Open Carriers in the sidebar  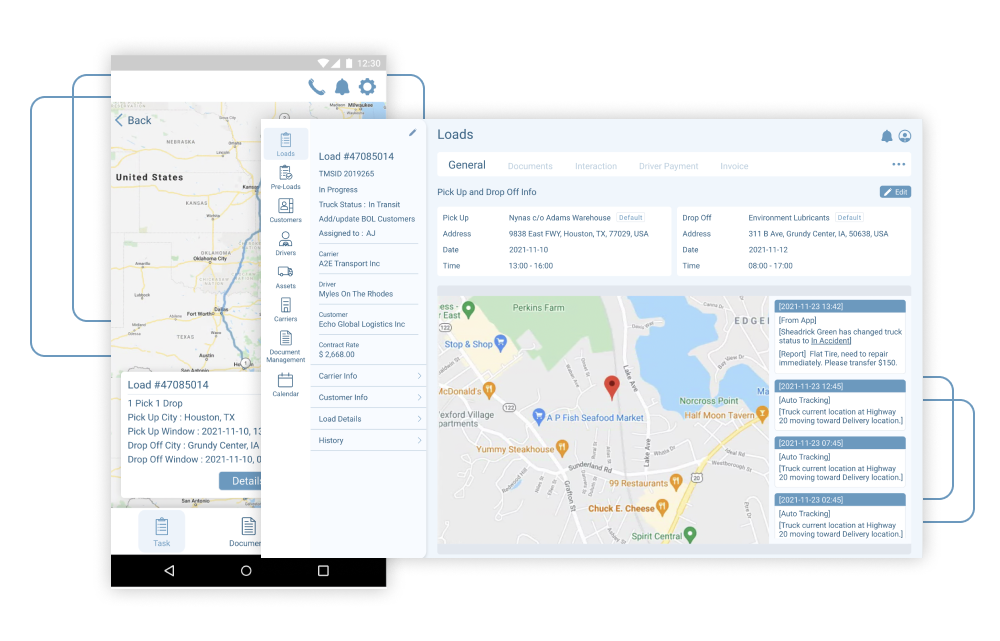[286, 310]
